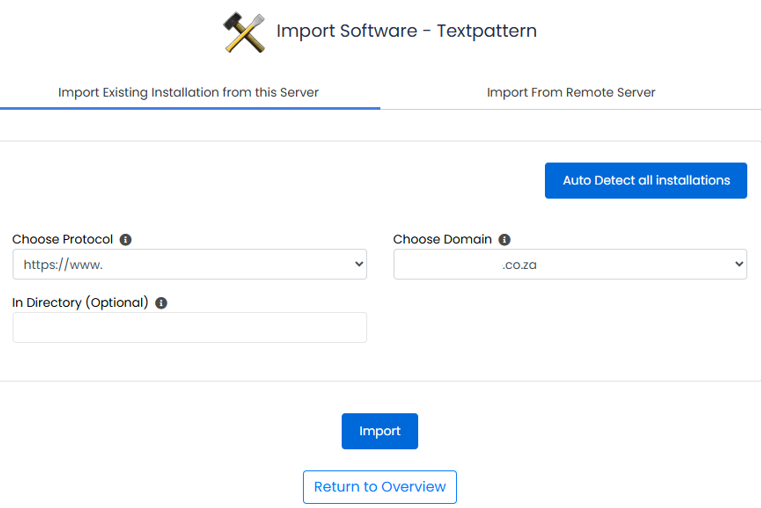Click the https://www. value in protocol select

coord(64,265)
